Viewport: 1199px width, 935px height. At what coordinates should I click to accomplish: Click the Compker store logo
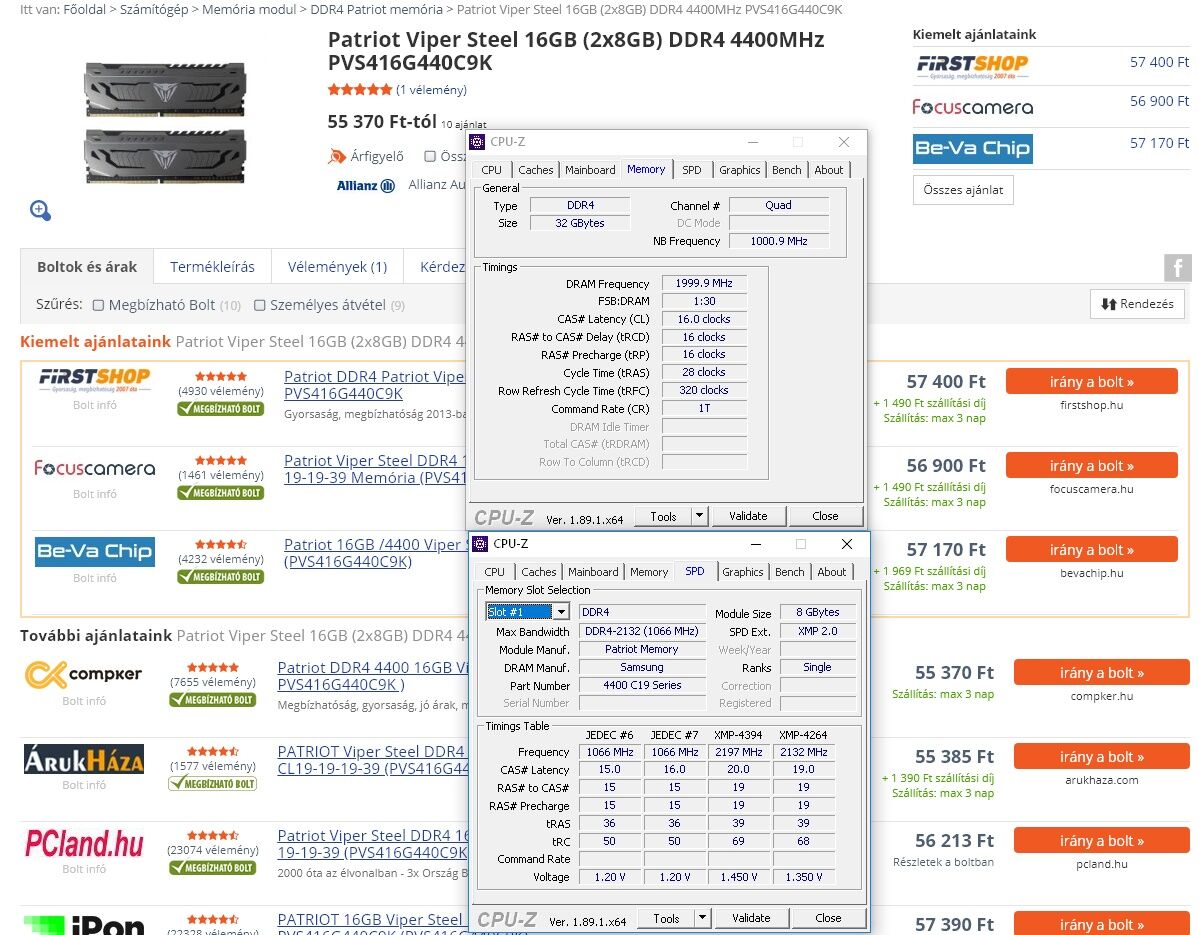point(83,674)
